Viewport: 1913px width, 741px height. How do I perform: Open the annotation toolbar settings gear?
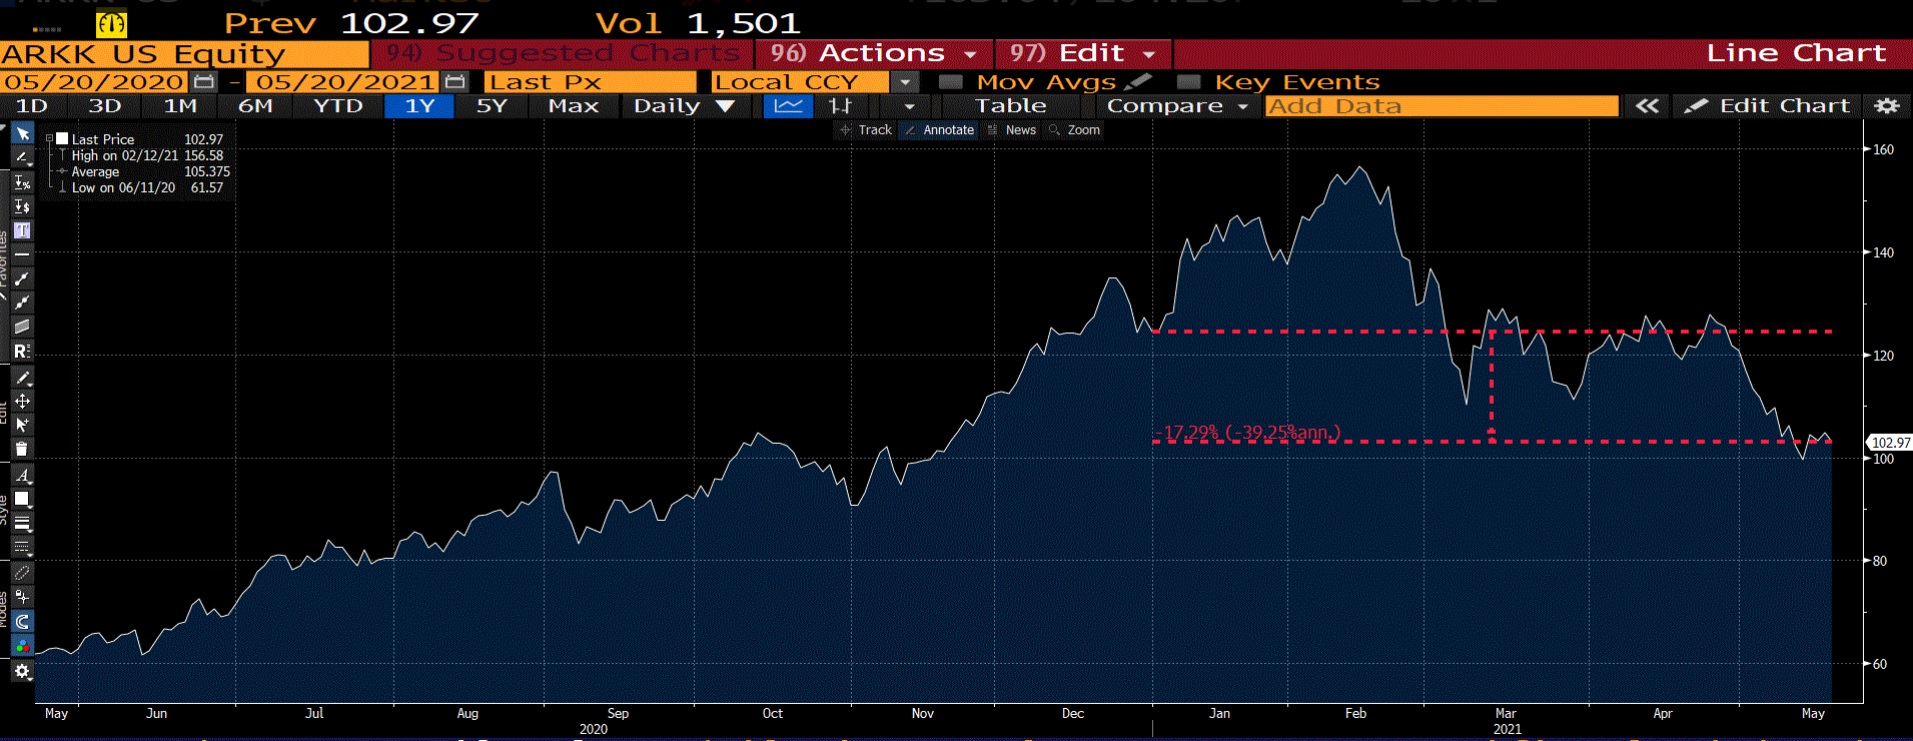point(22,671)
